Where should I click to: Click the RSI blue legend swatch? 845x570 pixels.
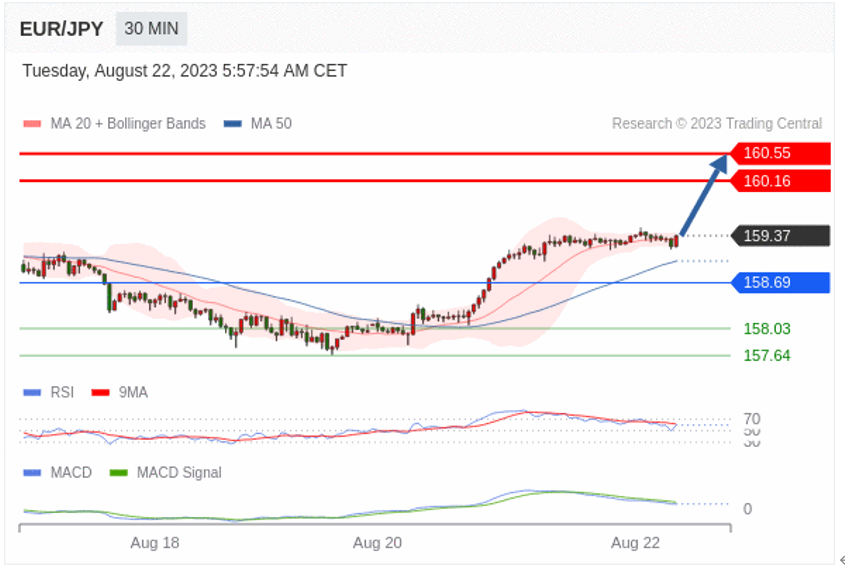[x=32, y=392]
